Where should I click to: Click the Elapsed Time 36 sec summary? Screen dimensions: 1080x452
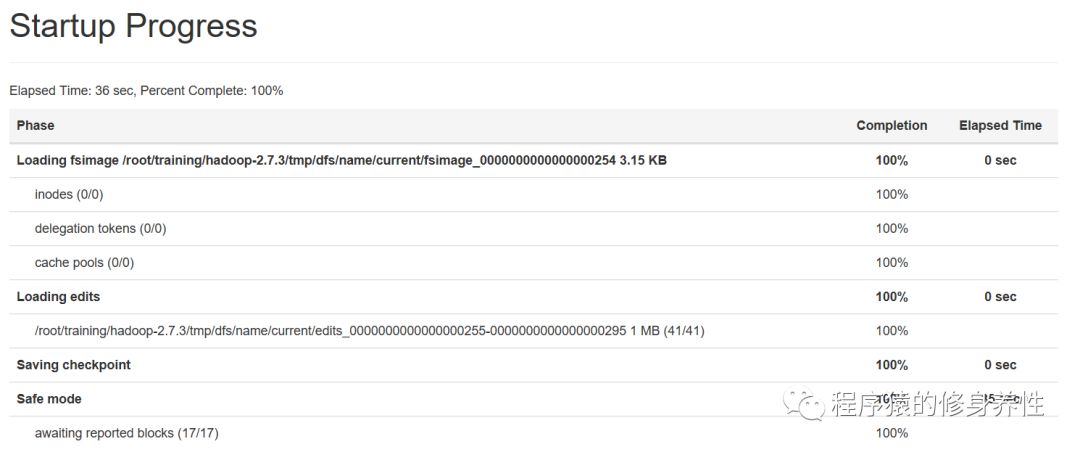(72, 91)
